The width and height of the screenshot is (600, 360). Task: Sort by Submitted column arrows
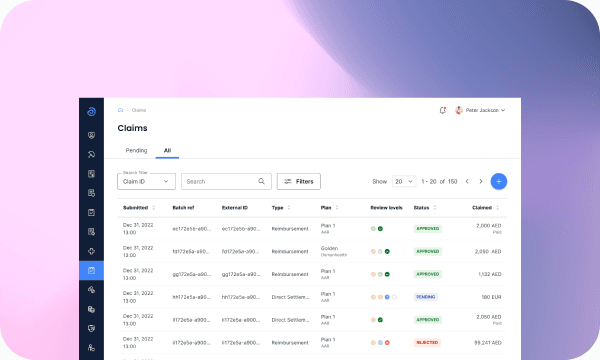pyautogui.click(x=153, y=208)
